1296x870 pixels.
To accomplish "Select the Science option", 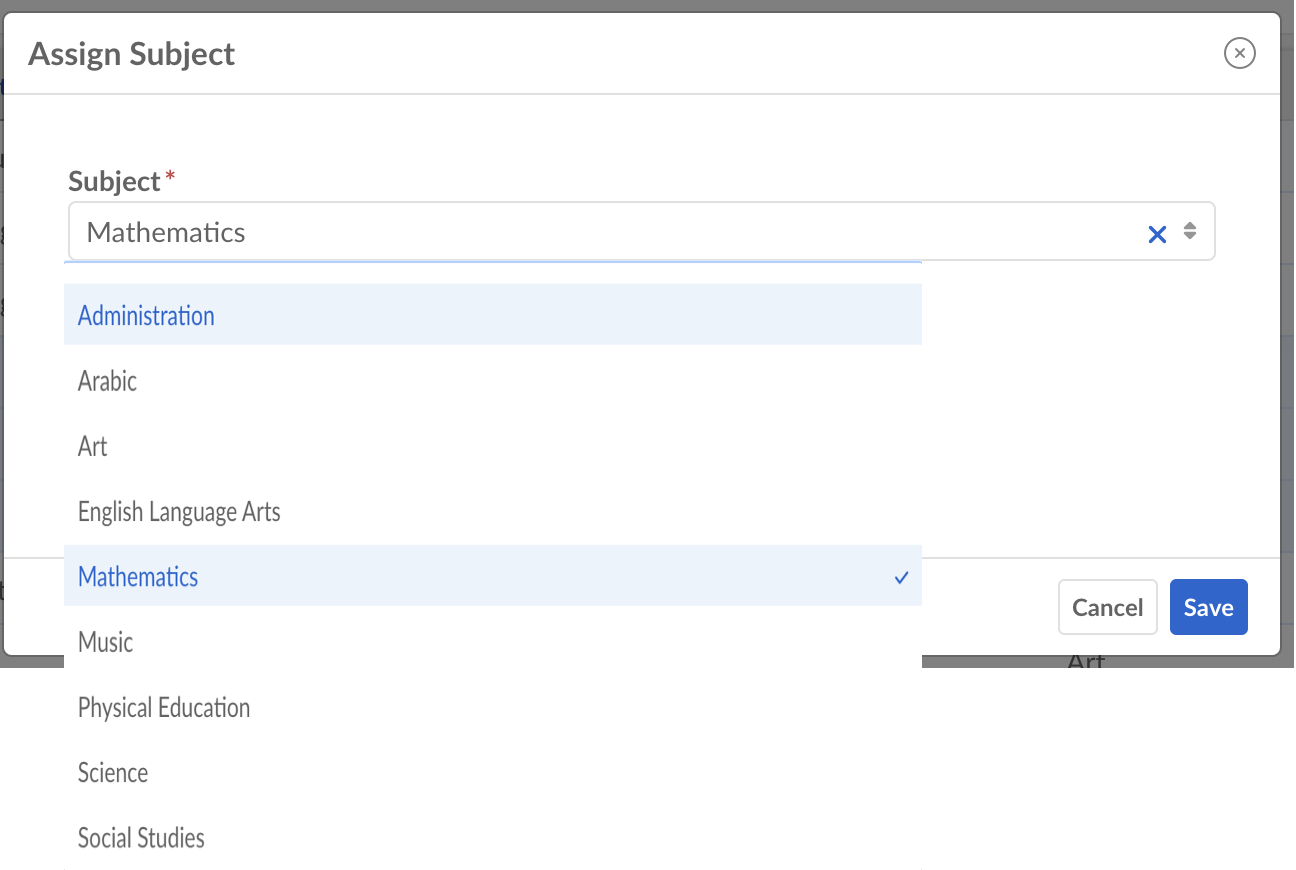I will pos(113,773).
